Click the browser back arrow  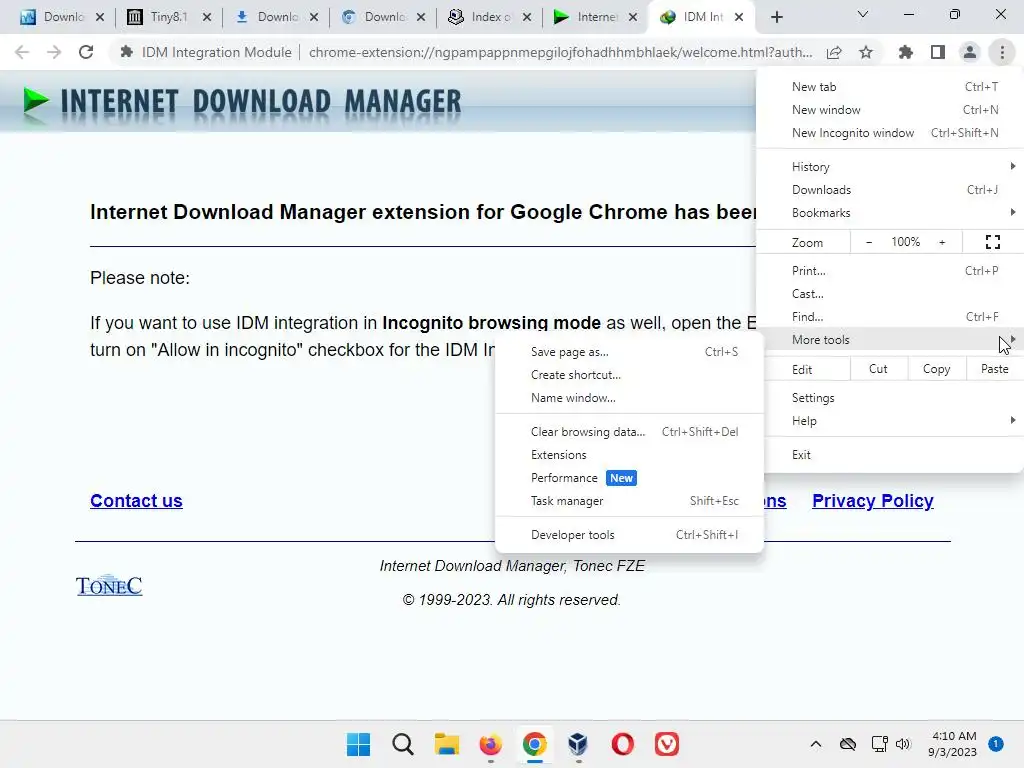22,52
